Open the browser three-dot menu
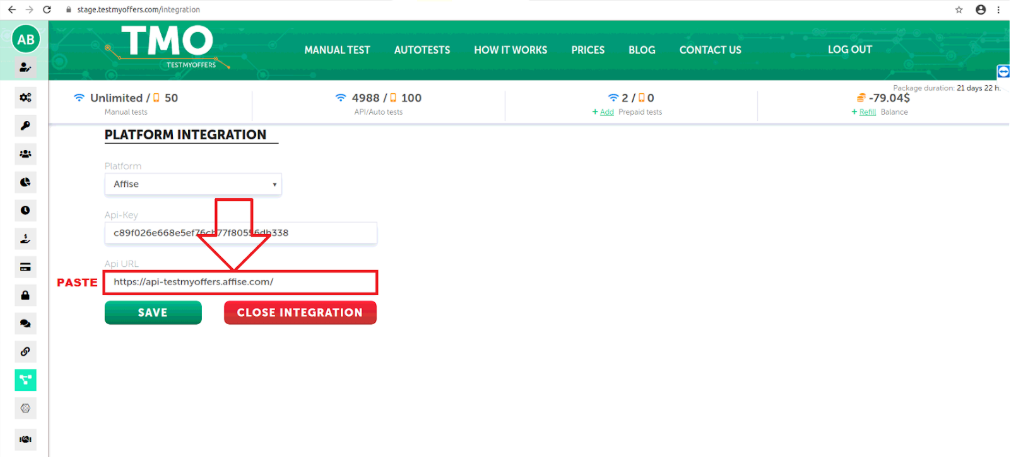The image size is (1011, 457). [1001, 10]
